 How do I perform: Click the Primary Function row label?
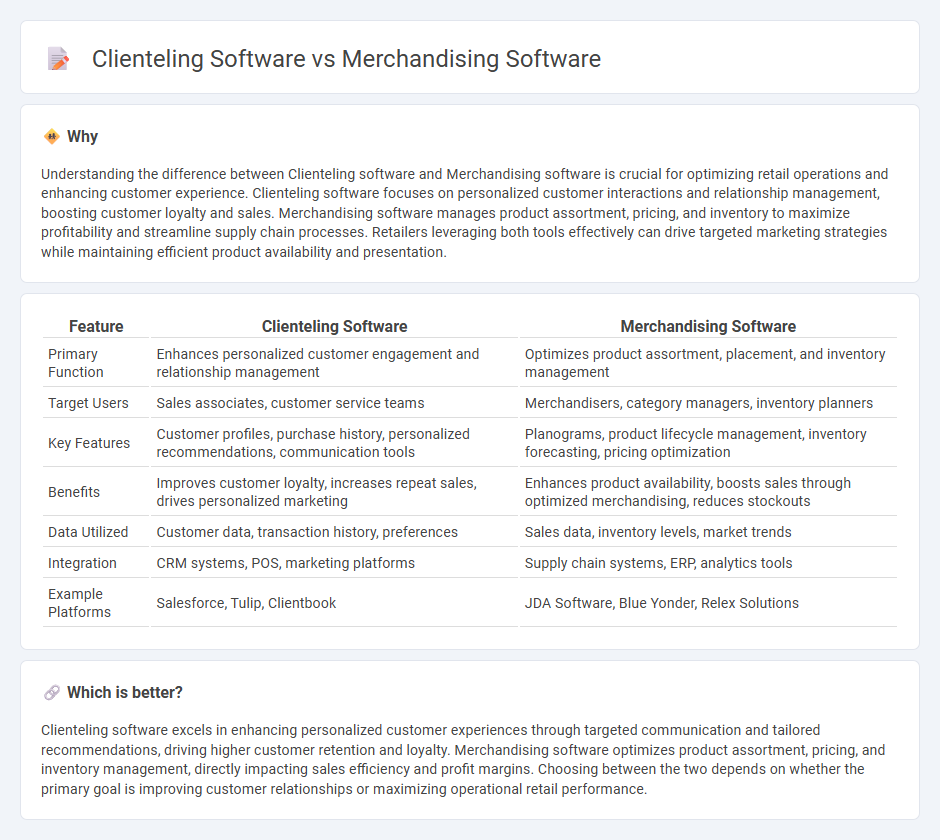(76, 363)
